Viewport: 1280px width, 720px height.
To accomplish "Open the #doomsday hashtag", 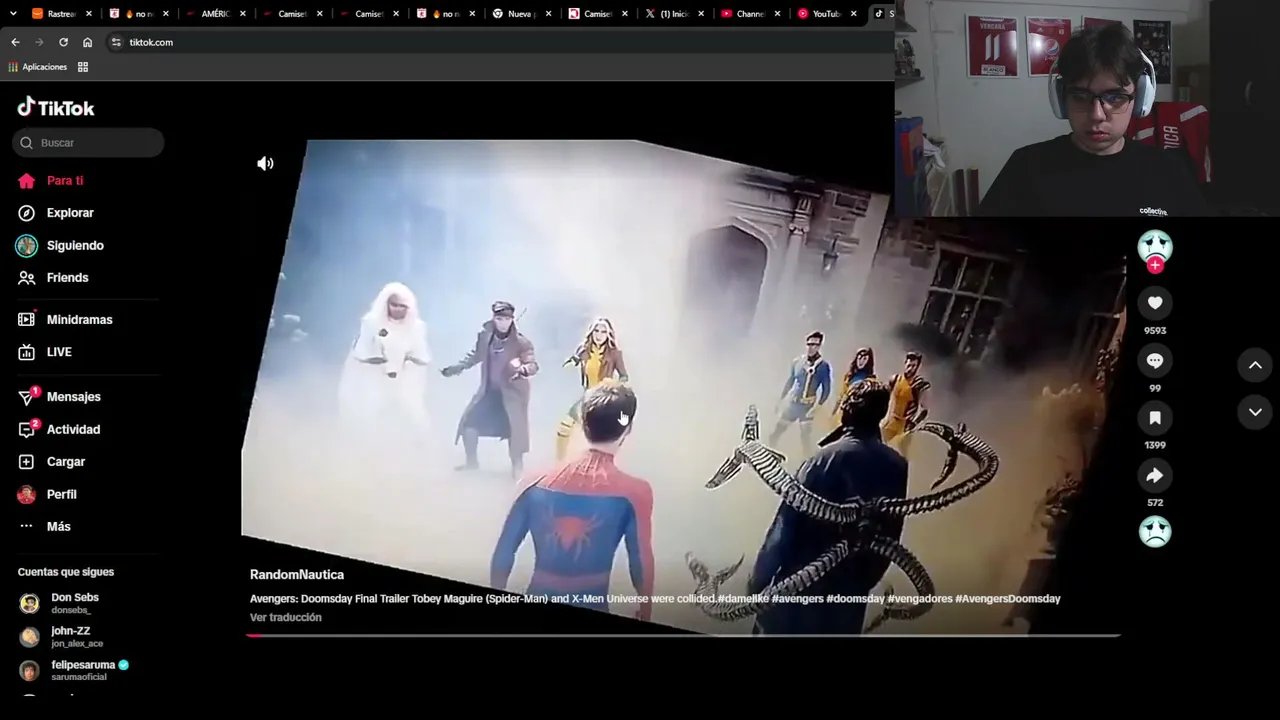I will [x=856, y=599].
